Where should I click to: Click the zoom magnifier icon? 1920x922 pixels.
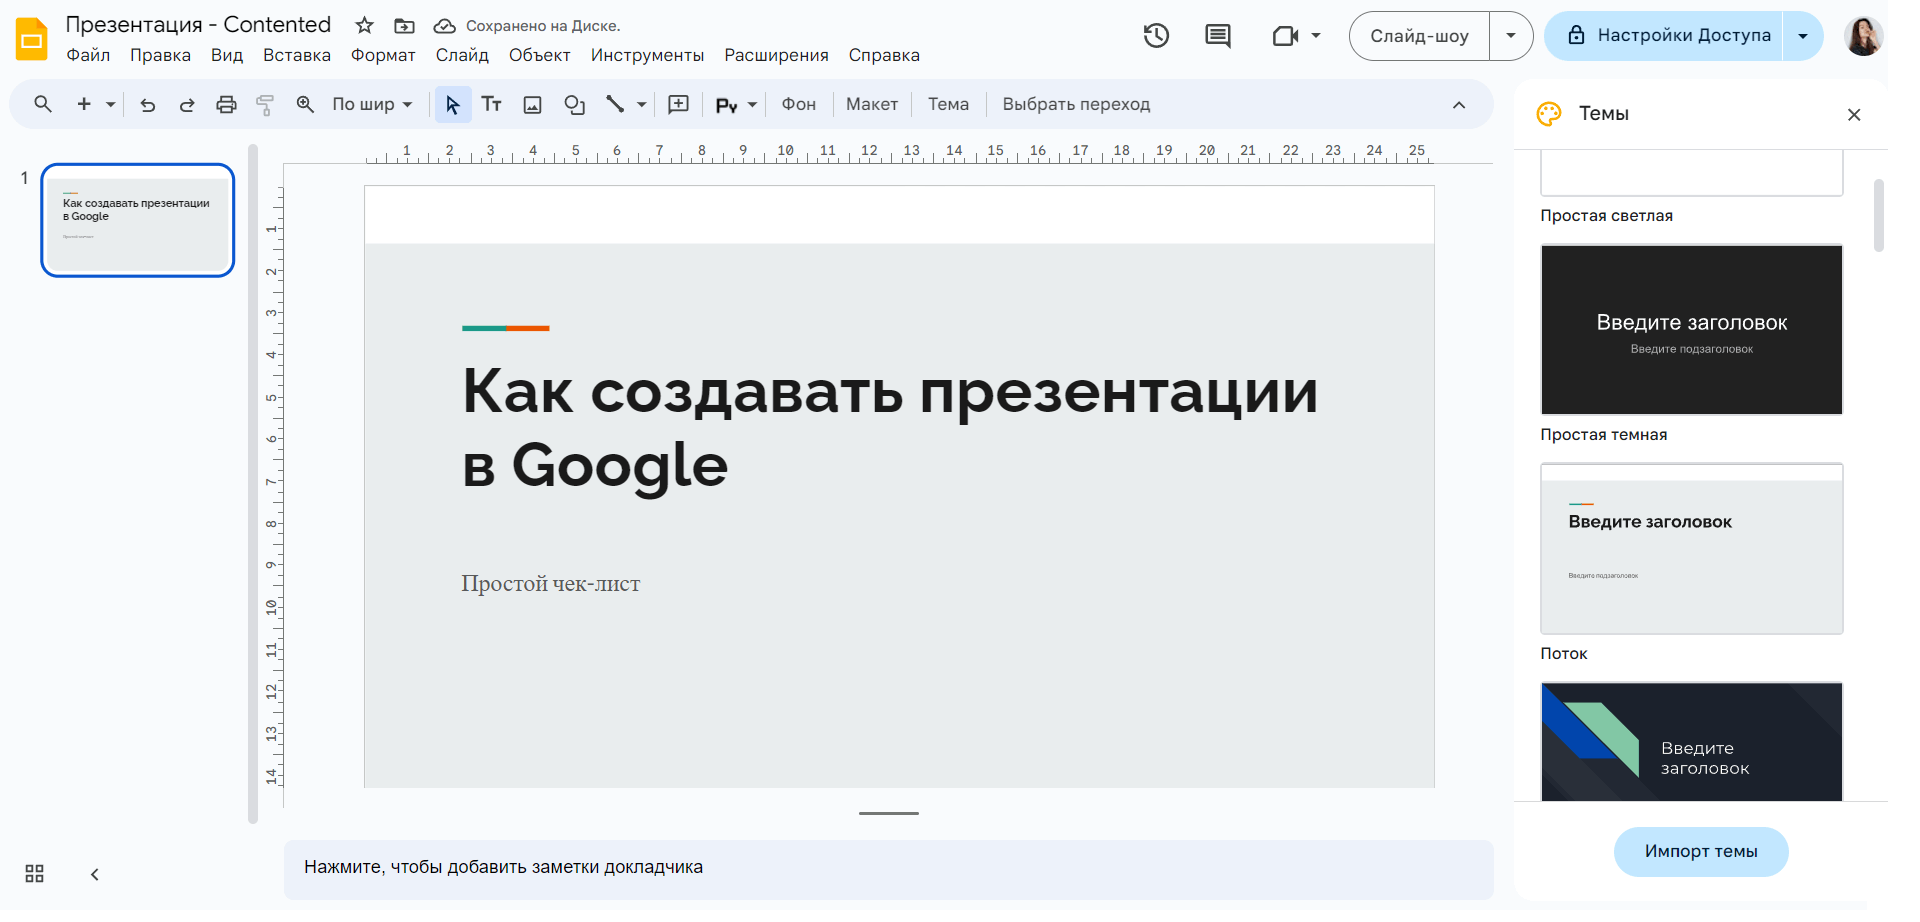pyautogui.click(x=305, y=104)
